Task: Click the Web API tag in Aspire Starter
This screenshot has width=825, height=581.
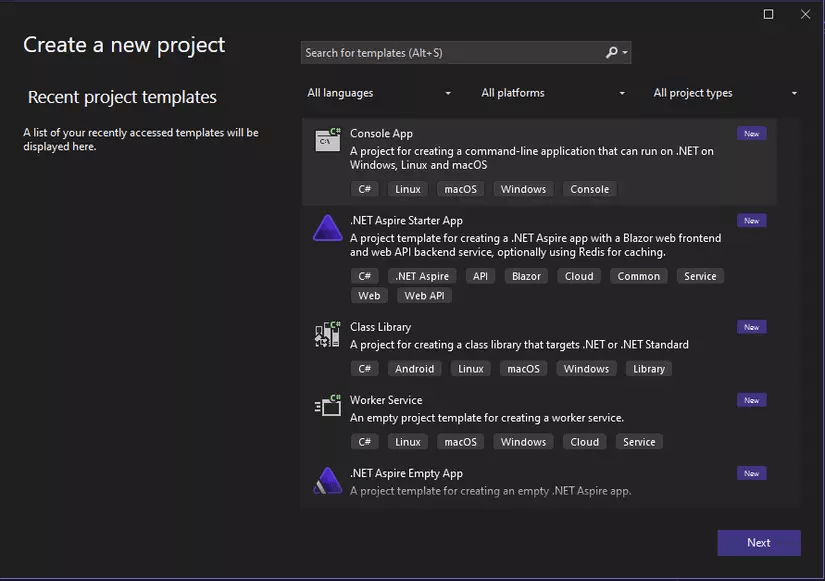Action: (424, 296)
